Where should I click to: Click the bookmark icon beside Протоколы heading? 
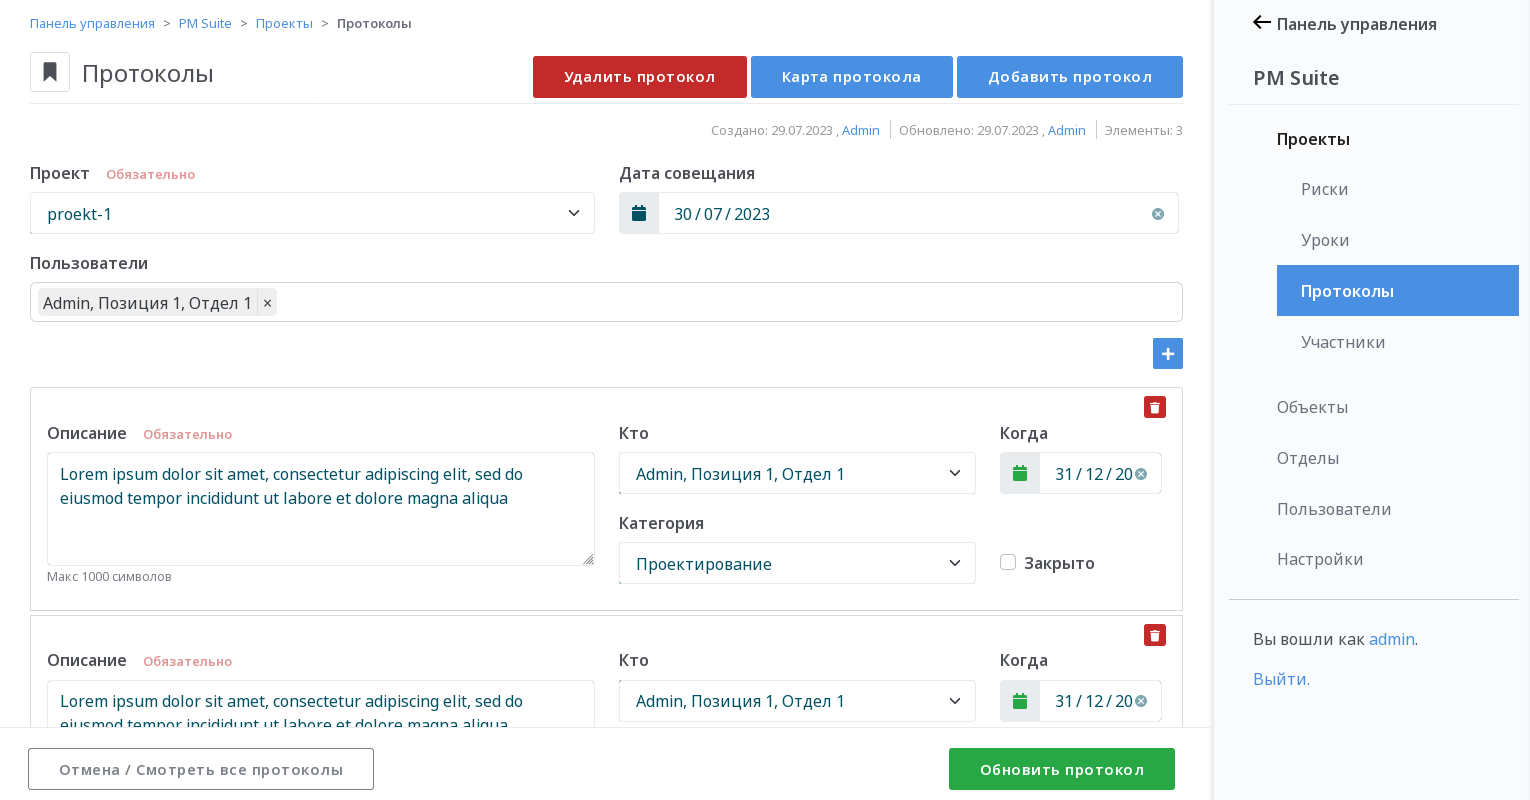click(x=50, y=72)
